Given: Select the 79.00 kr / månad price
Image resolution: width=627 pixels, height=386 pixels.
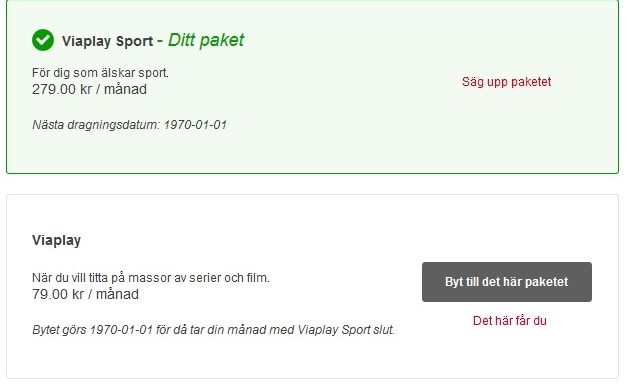Looking at the screenshot, I should pos(85,294).
